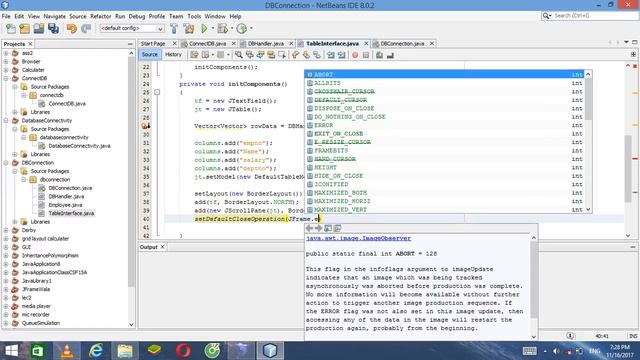Click the editor Find Selection magnifier icon

pos(238,55)
